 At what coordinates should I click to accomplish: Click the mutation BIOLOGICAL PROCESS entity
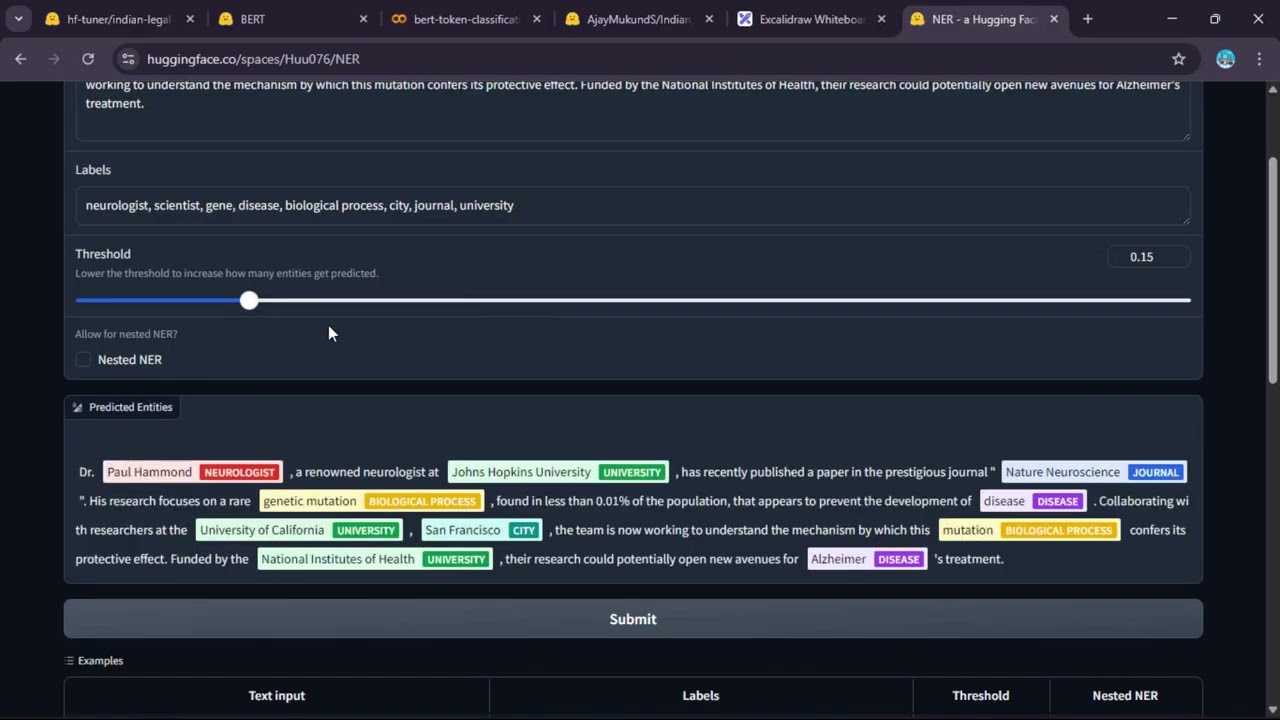[1029, 530]
